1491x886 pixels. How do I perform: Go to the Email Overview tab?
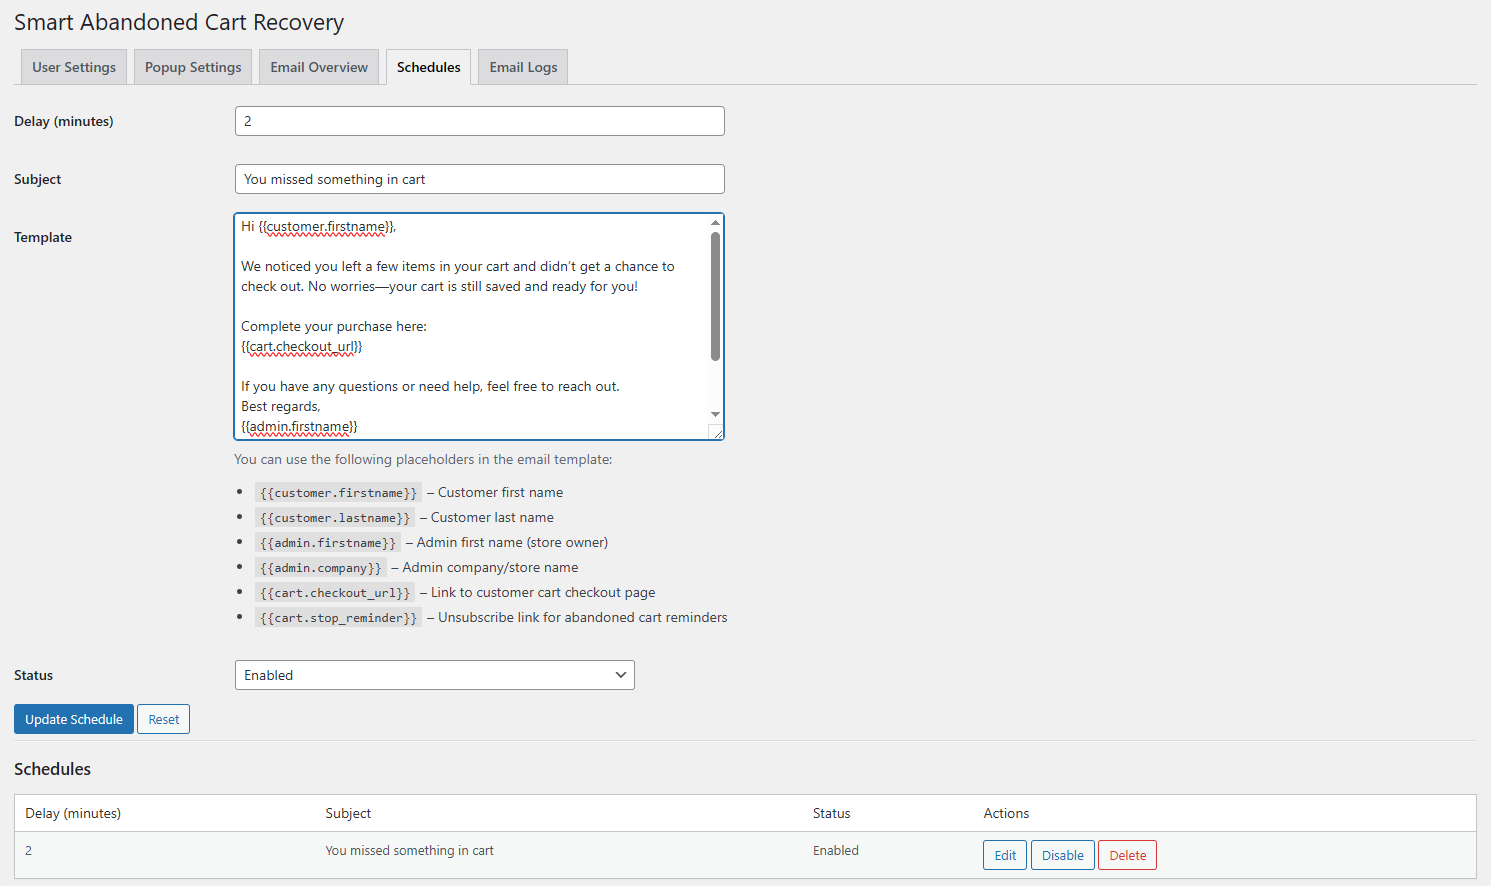(x=319, y=67)
